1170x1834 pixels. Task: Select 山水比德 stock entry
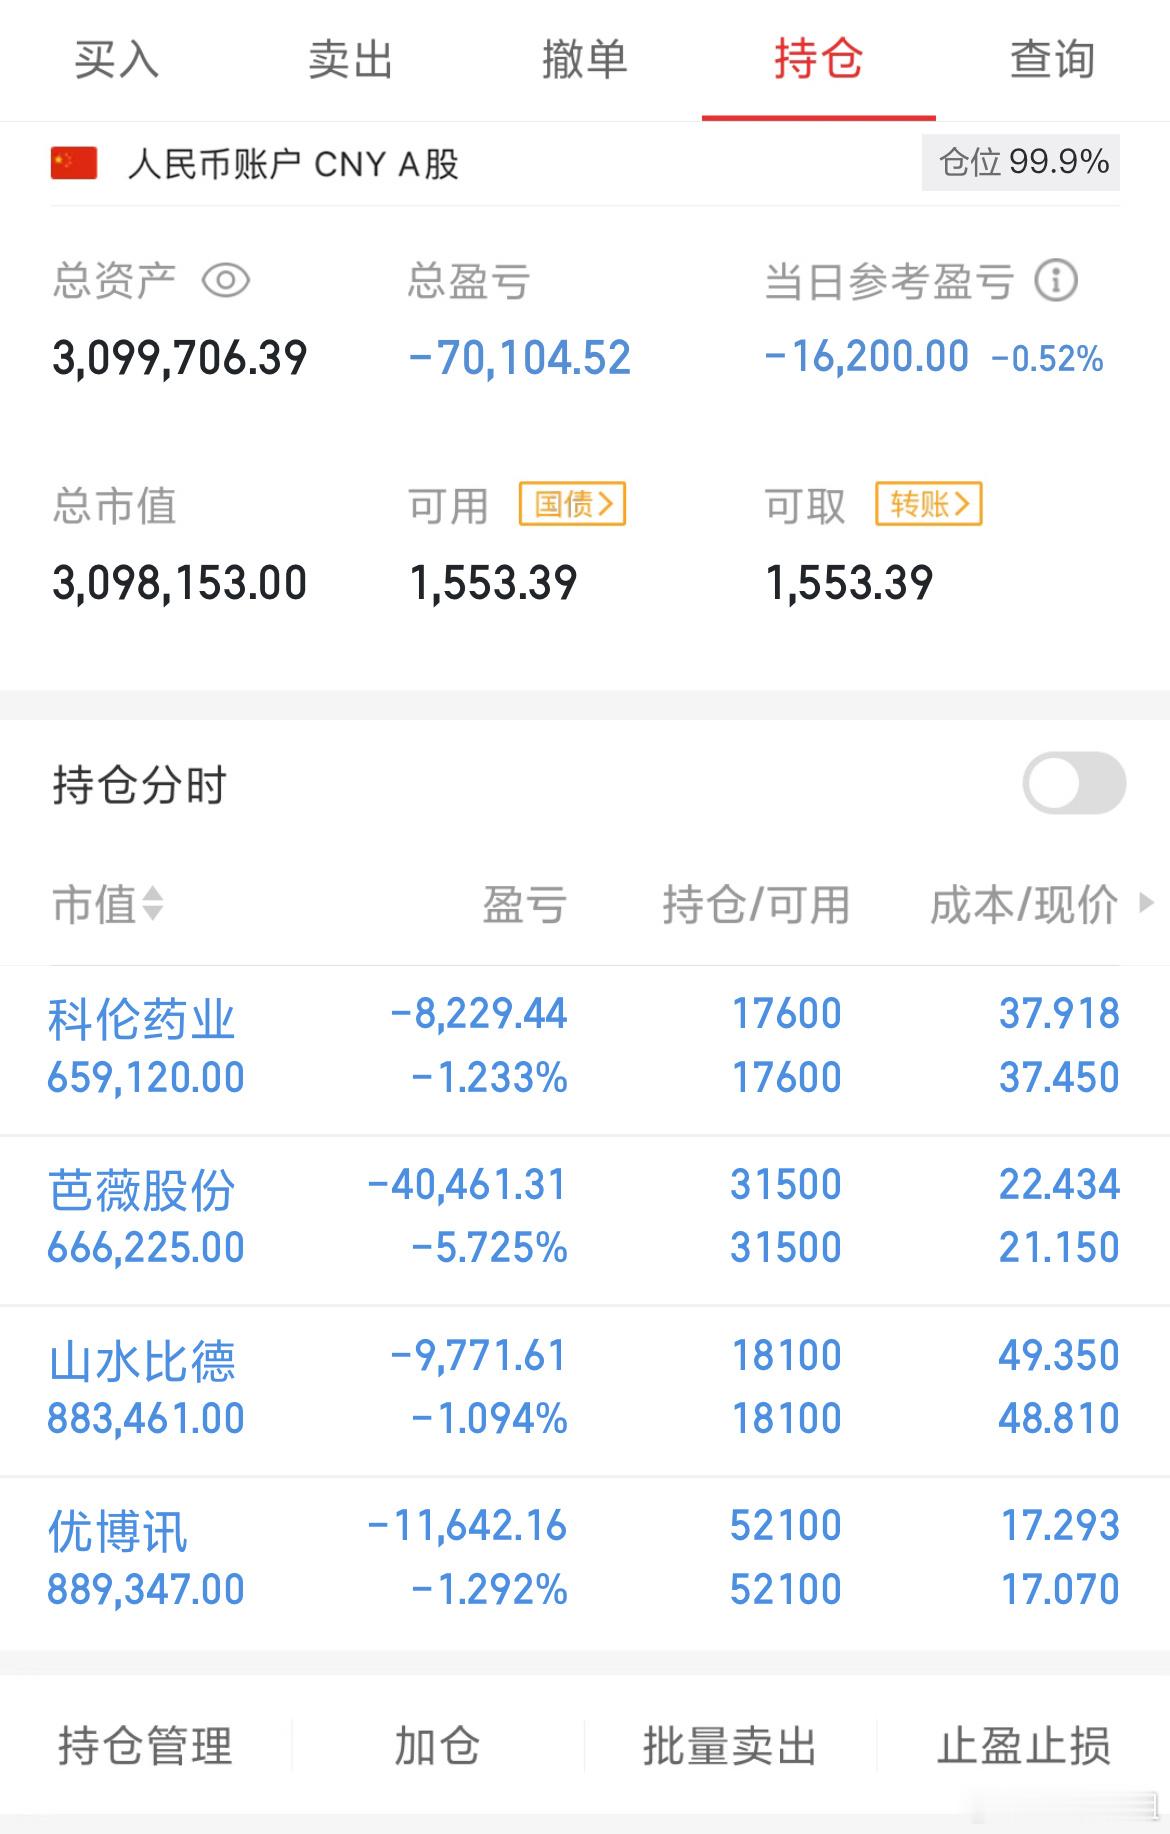(585, 1390)
